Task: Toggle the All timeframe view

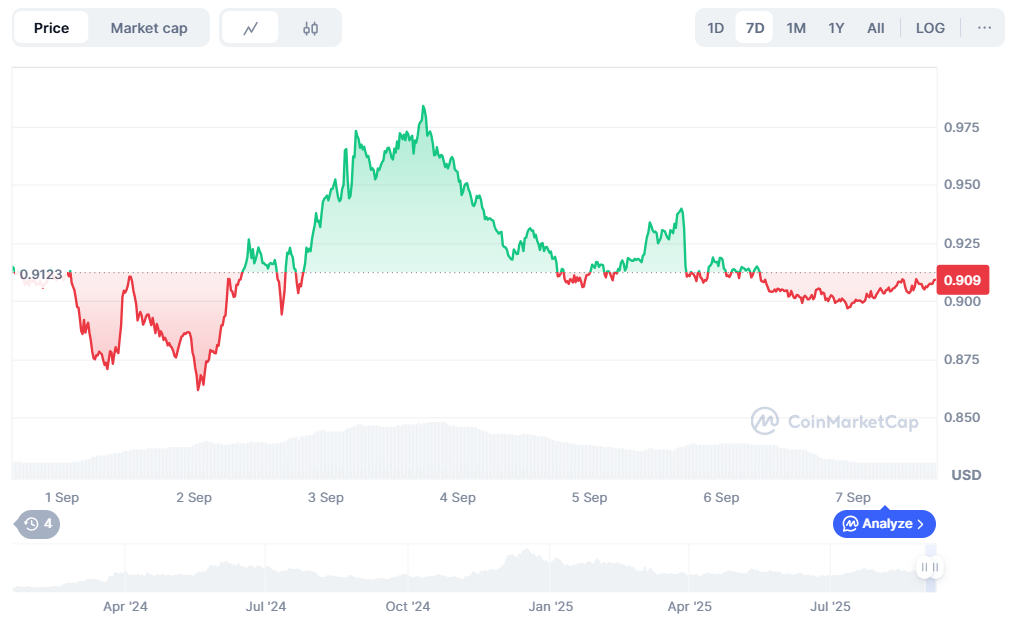Action: [875, 27]
